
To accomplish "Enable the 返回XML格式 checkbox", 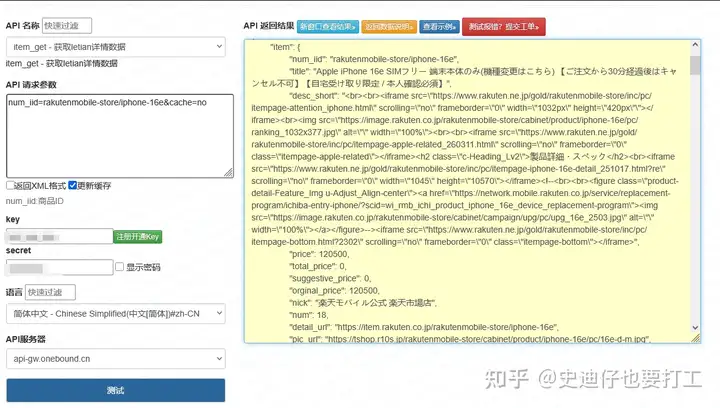I will click(10, 185).
